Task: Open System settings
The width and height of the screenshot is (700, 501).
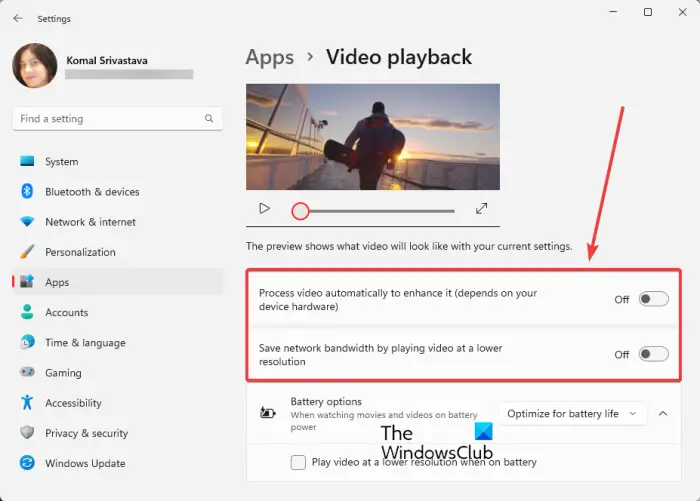Action: 118,162
